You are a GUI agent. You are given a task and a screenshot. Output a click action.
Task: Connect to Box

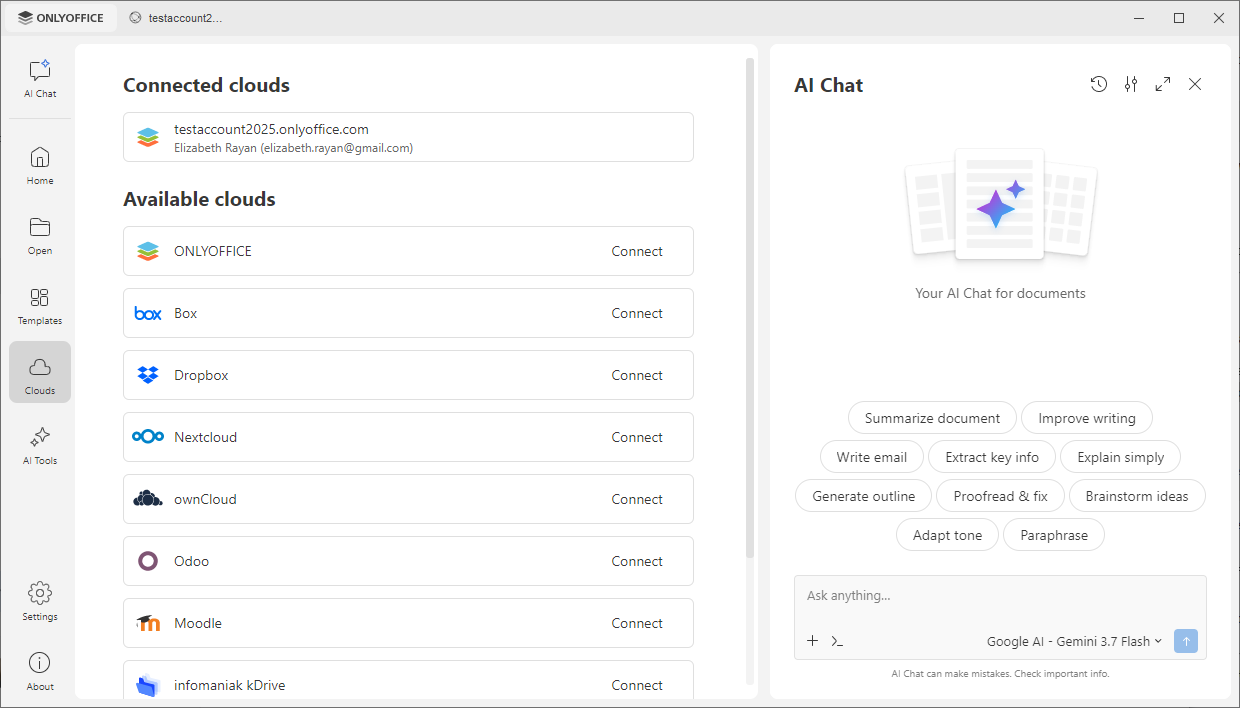pyautogui.click(x=637, y=313)
